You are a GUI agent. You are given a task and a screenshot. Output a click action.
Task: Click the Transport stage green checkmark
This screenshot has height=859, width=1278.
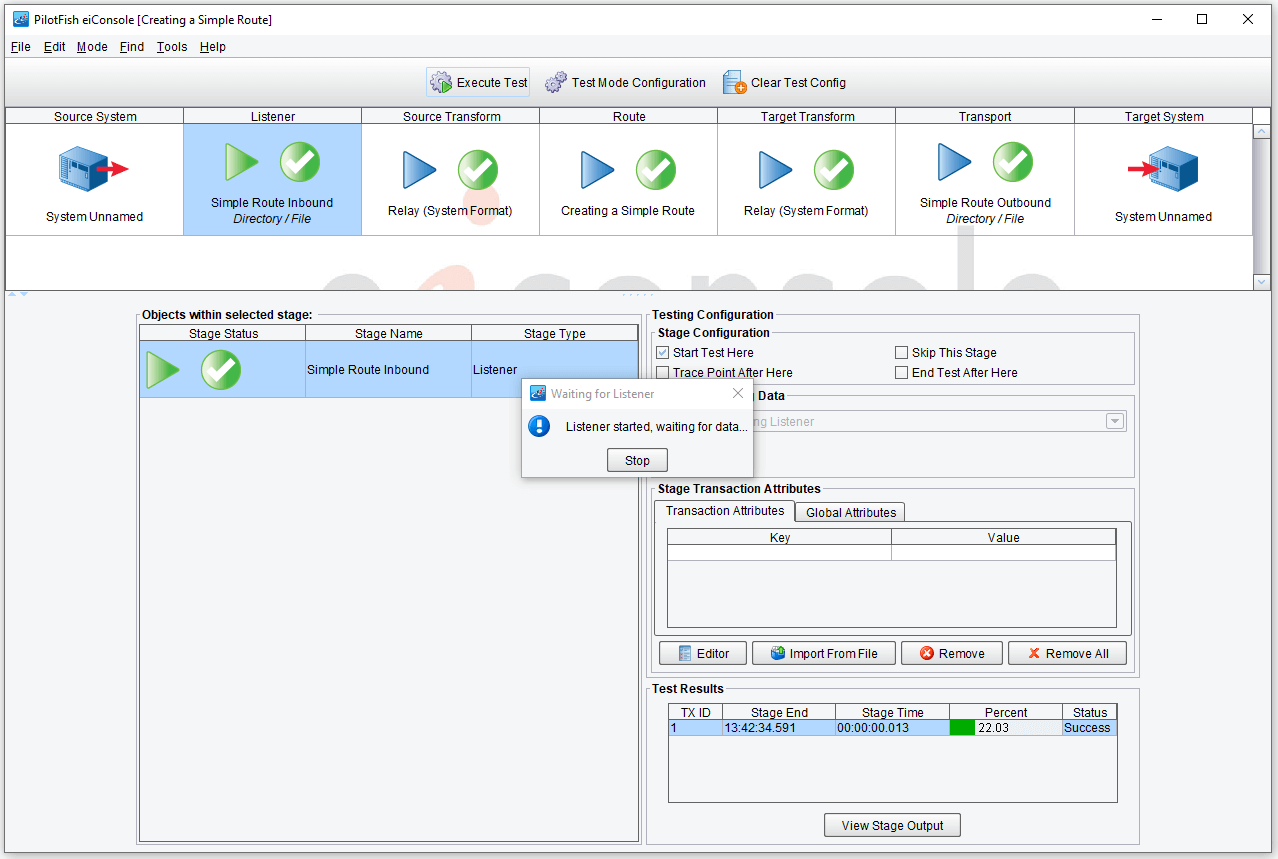tap(1013, 161)
